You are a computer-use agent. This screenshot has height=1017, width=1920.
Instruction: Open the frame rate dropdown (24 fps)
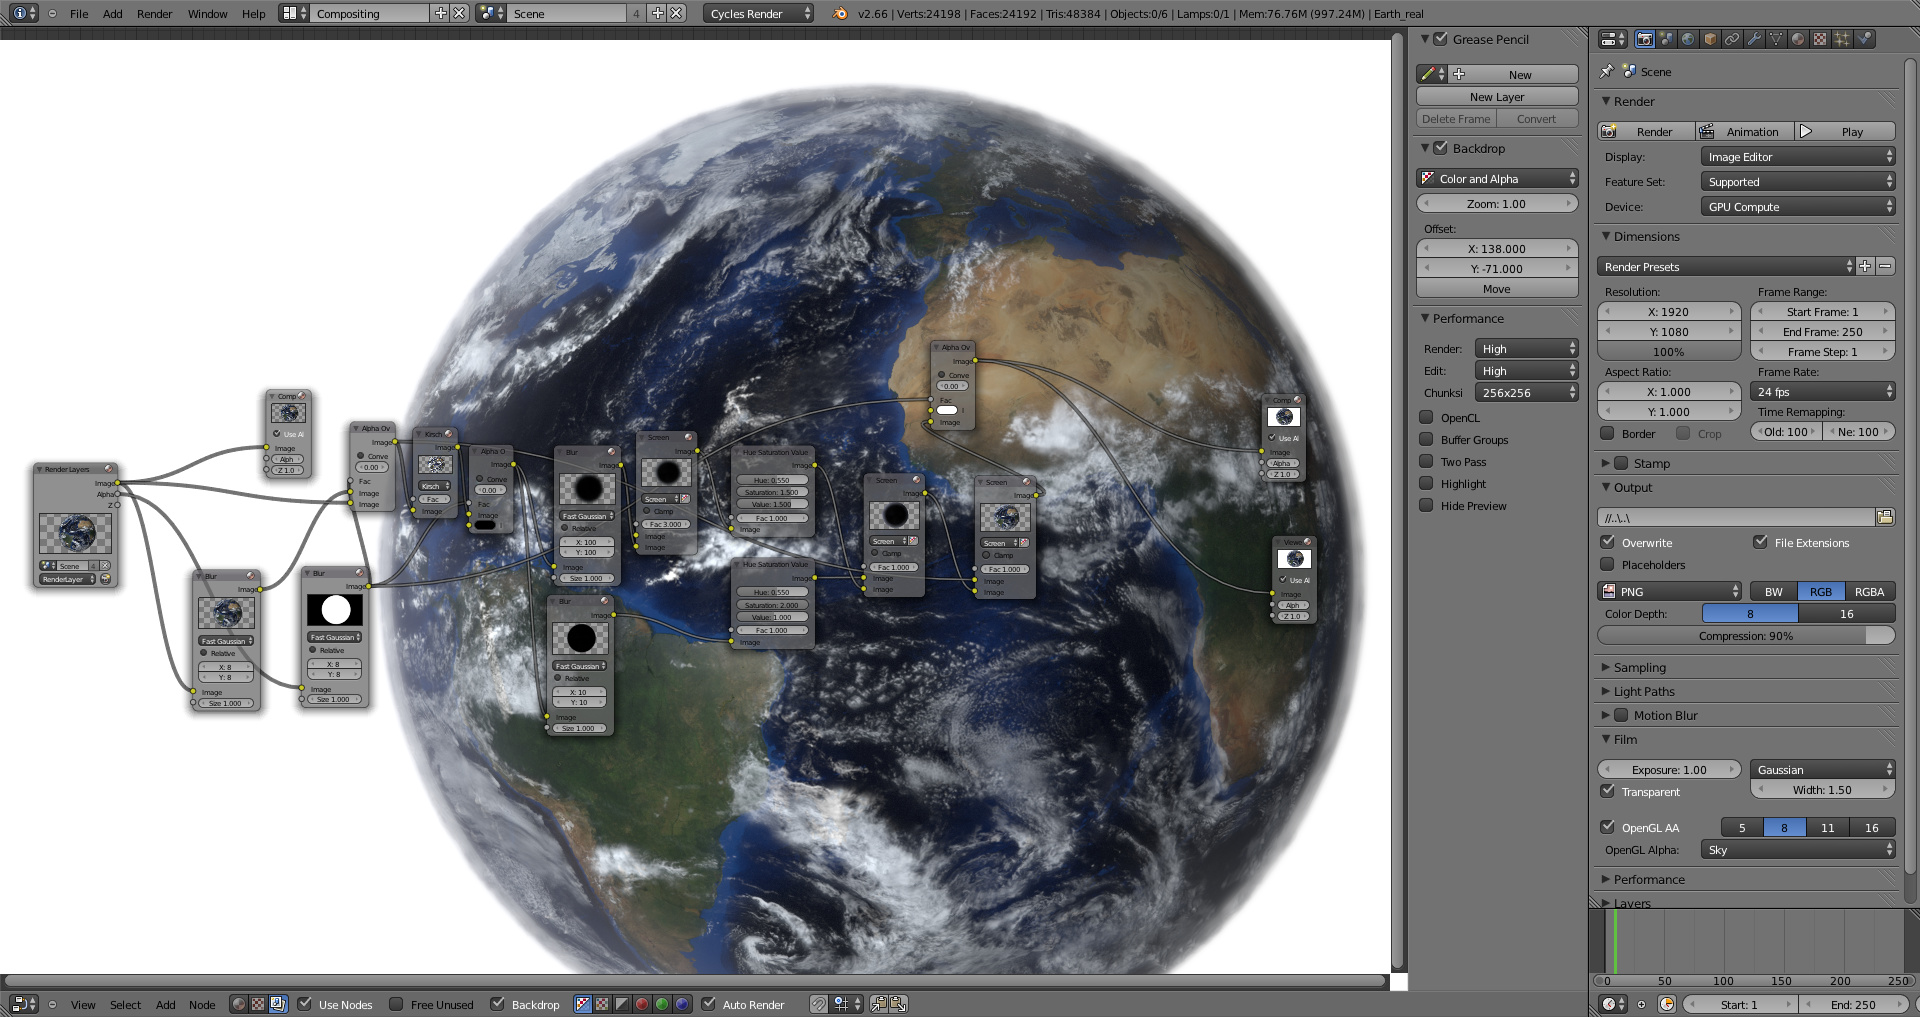tap(1823, 391)
